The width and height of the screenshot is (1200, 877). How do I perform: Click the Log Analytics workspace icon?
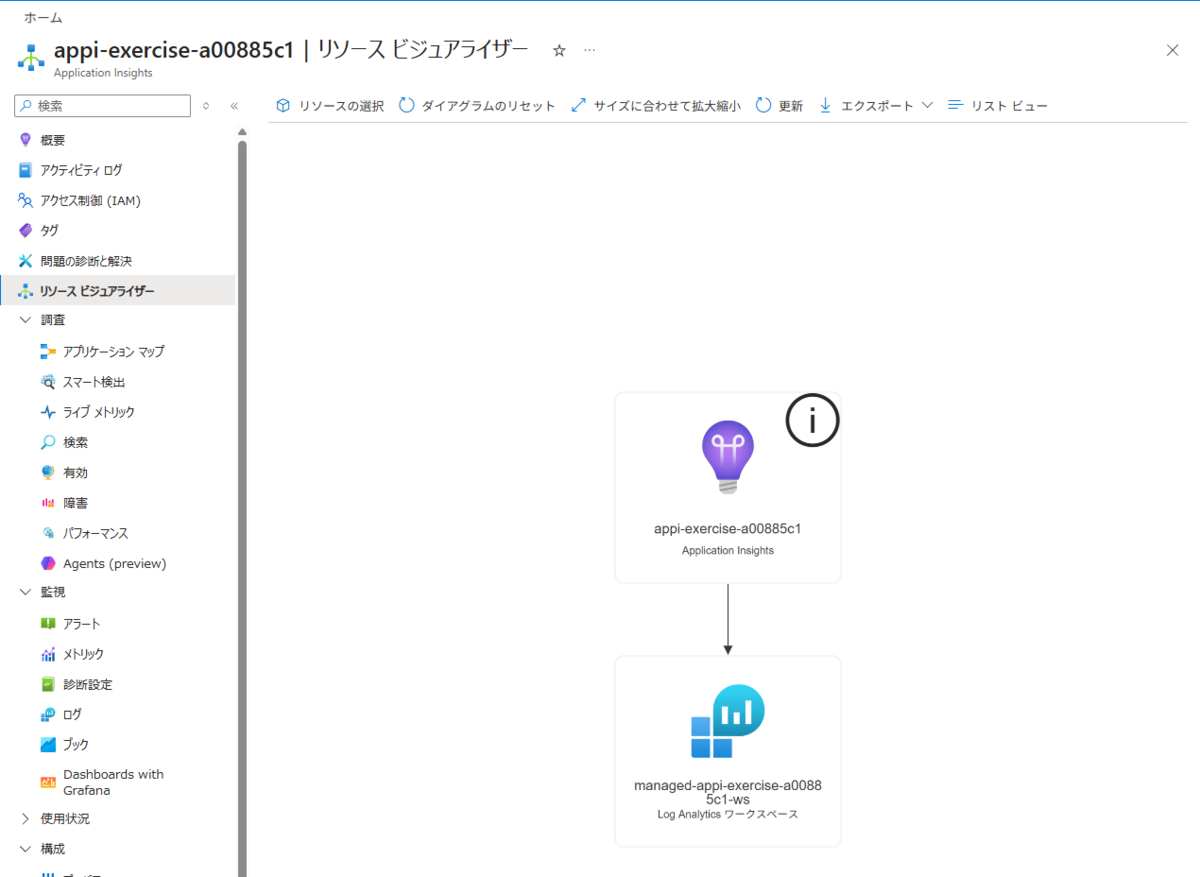click(728, 722)
